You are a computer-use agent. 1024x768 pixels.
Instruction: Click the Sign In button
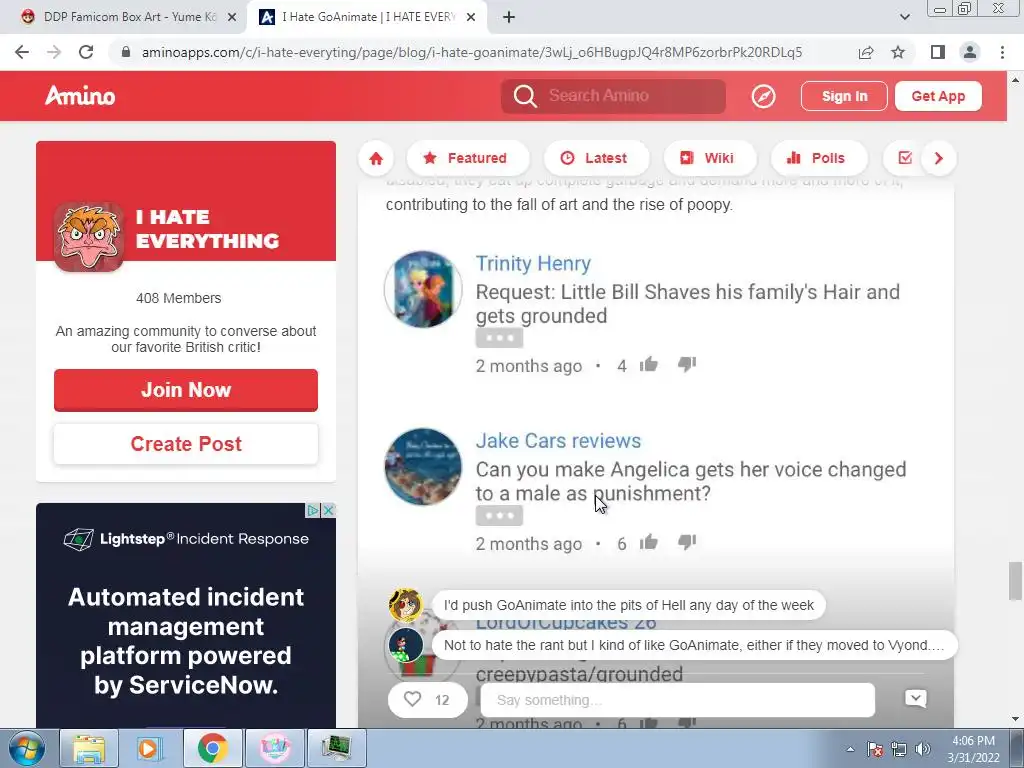click(844, 96)
